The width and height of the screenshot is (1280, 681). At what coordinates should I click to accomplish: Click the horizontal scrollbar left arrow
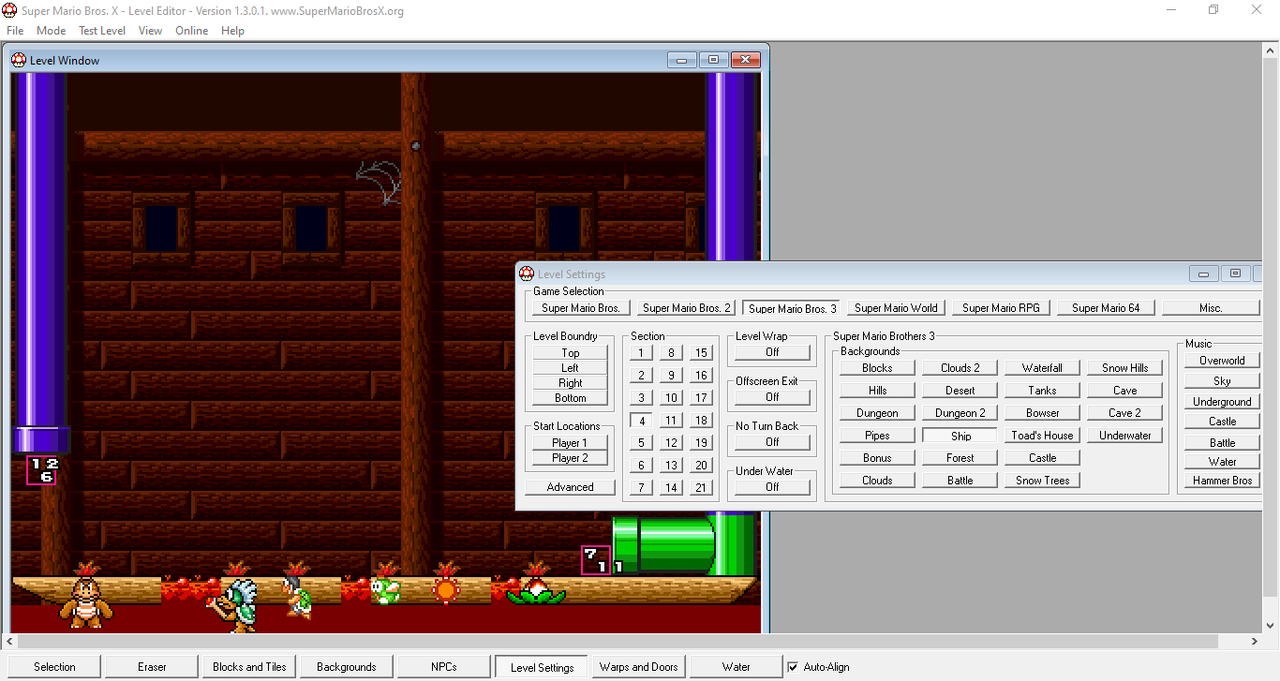tap(9, 642)
